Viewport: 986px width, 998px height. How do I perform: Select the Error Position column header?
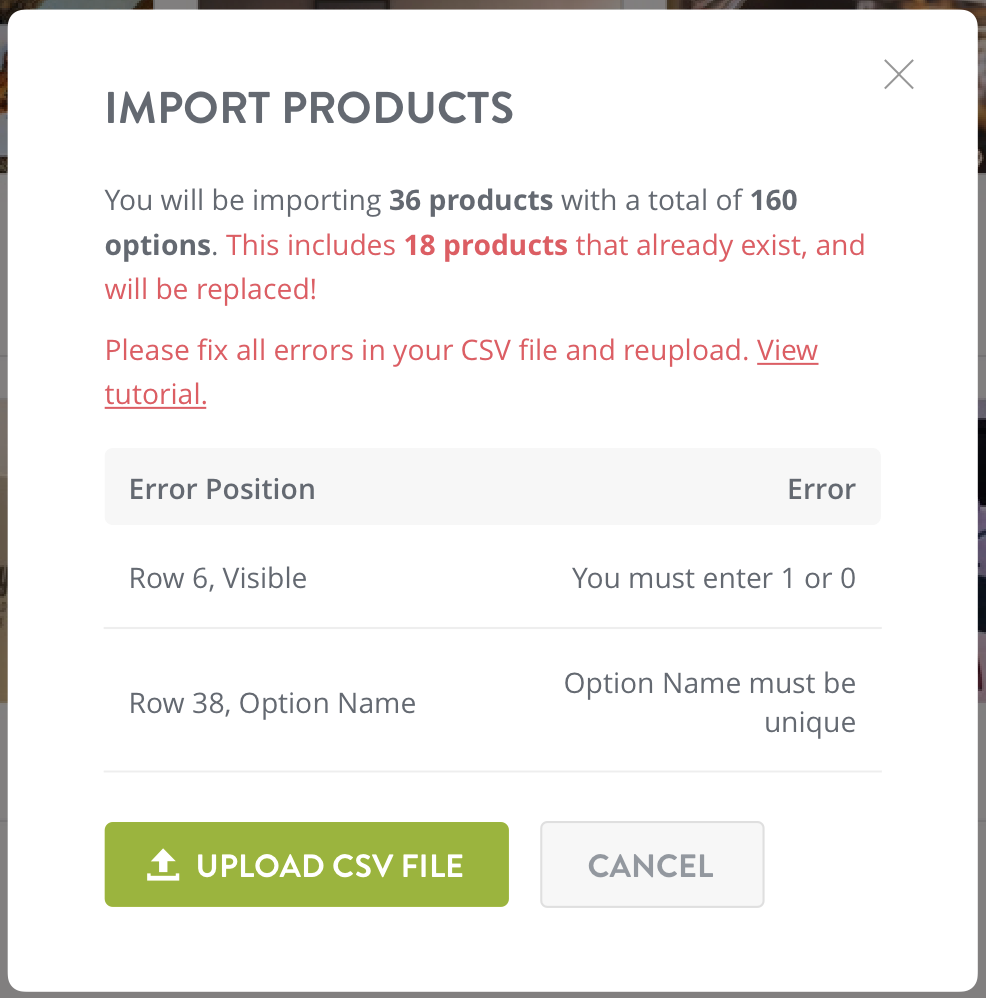(x=222, y=488)
